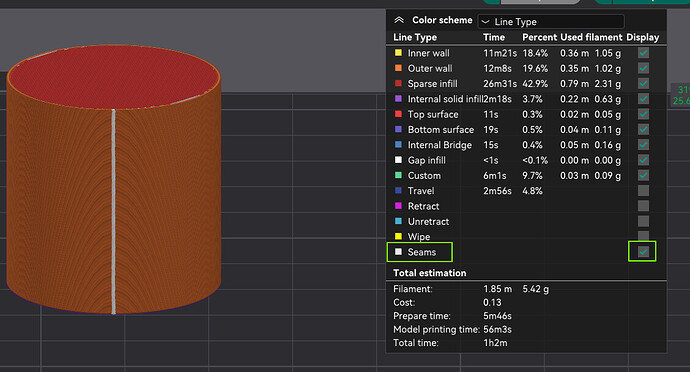The width and height of the screenshot is (690, 372).
Task: Click the 56m3s model printing time
Action: click(x=497, y=329)
